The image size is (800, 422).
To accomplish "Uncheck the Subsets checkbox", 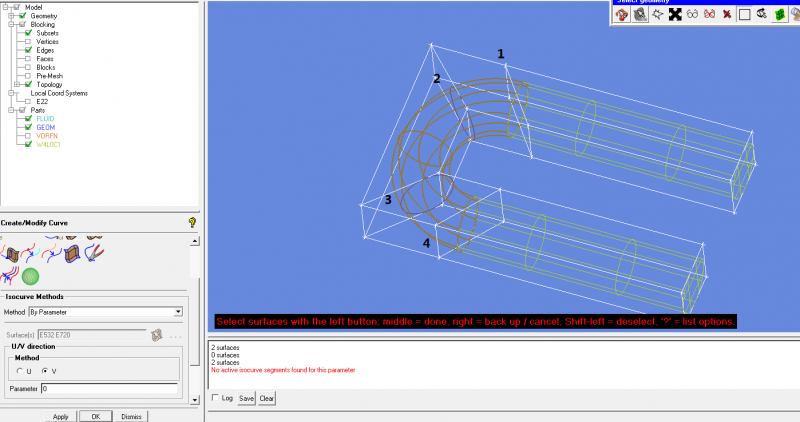I will 28,33.
